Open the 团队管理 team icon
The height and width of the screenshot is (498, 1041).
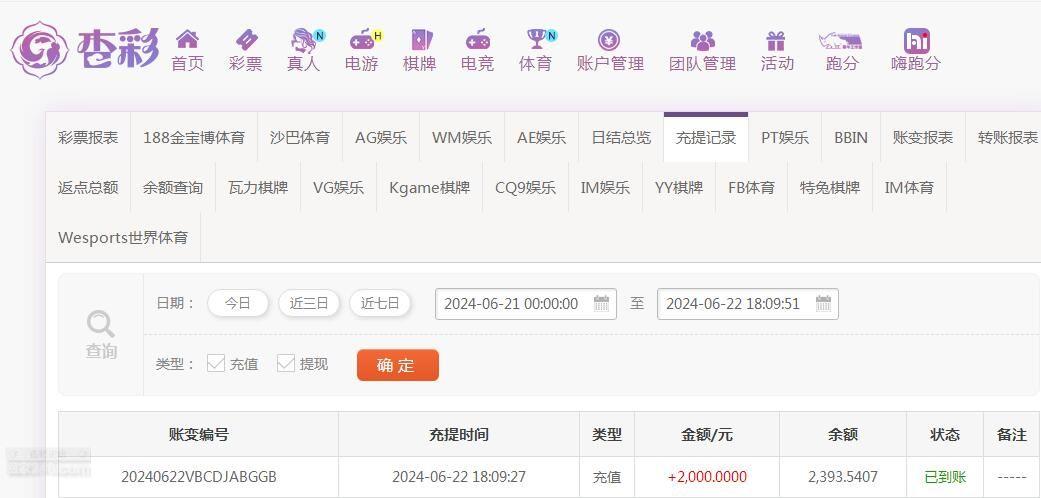[x=702, y=40]
